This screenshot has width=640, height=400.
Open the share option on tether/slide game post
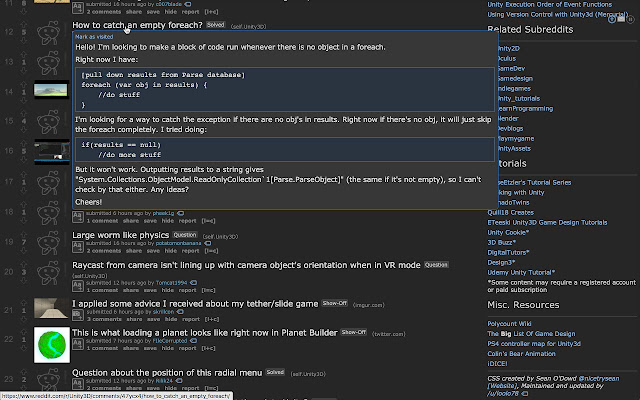[134, 319]
